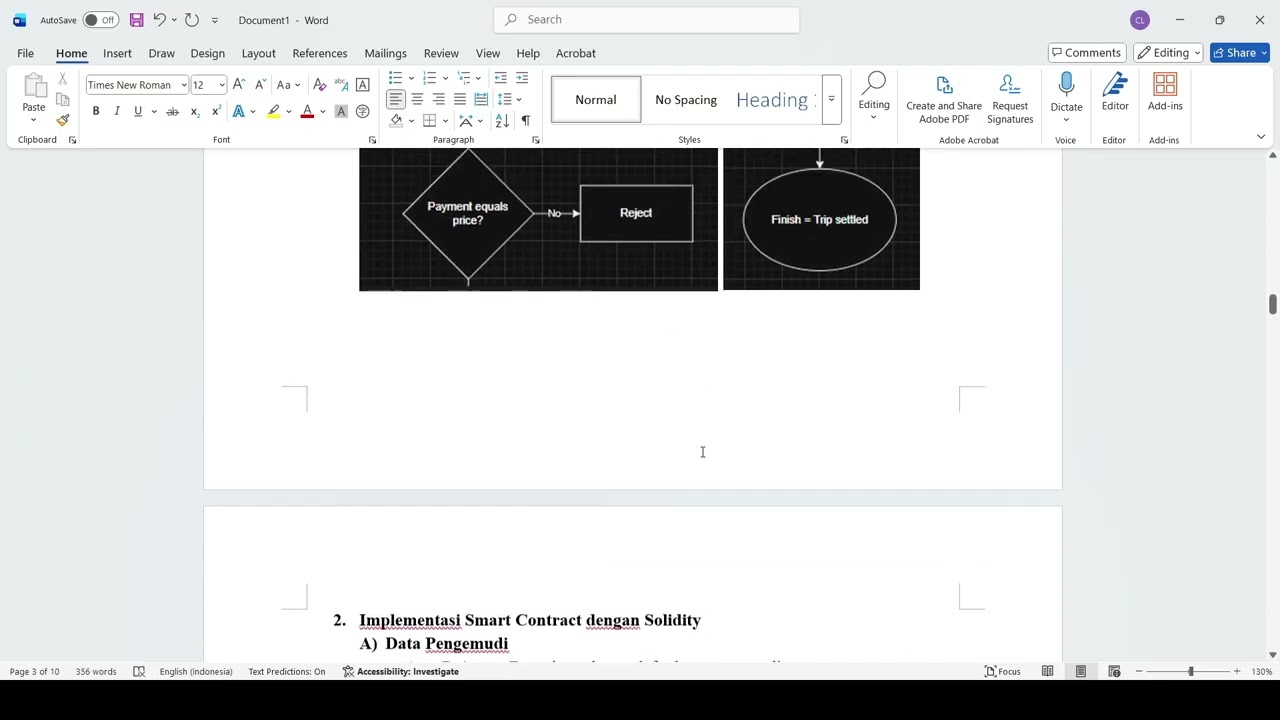Apply the red font color
This screenshot has width=1280, height=720.
pyautogui.click(x=307, y=111)
